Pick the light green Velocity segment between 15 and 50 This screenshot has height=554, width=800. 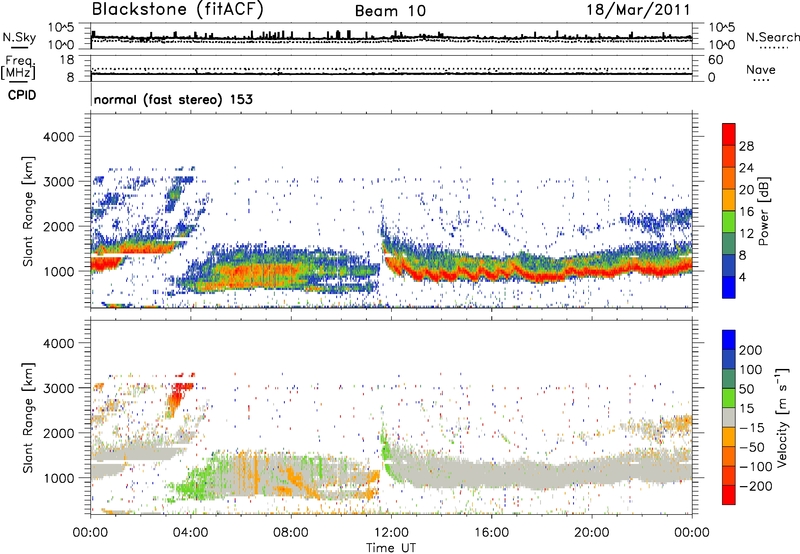(729, 398)
